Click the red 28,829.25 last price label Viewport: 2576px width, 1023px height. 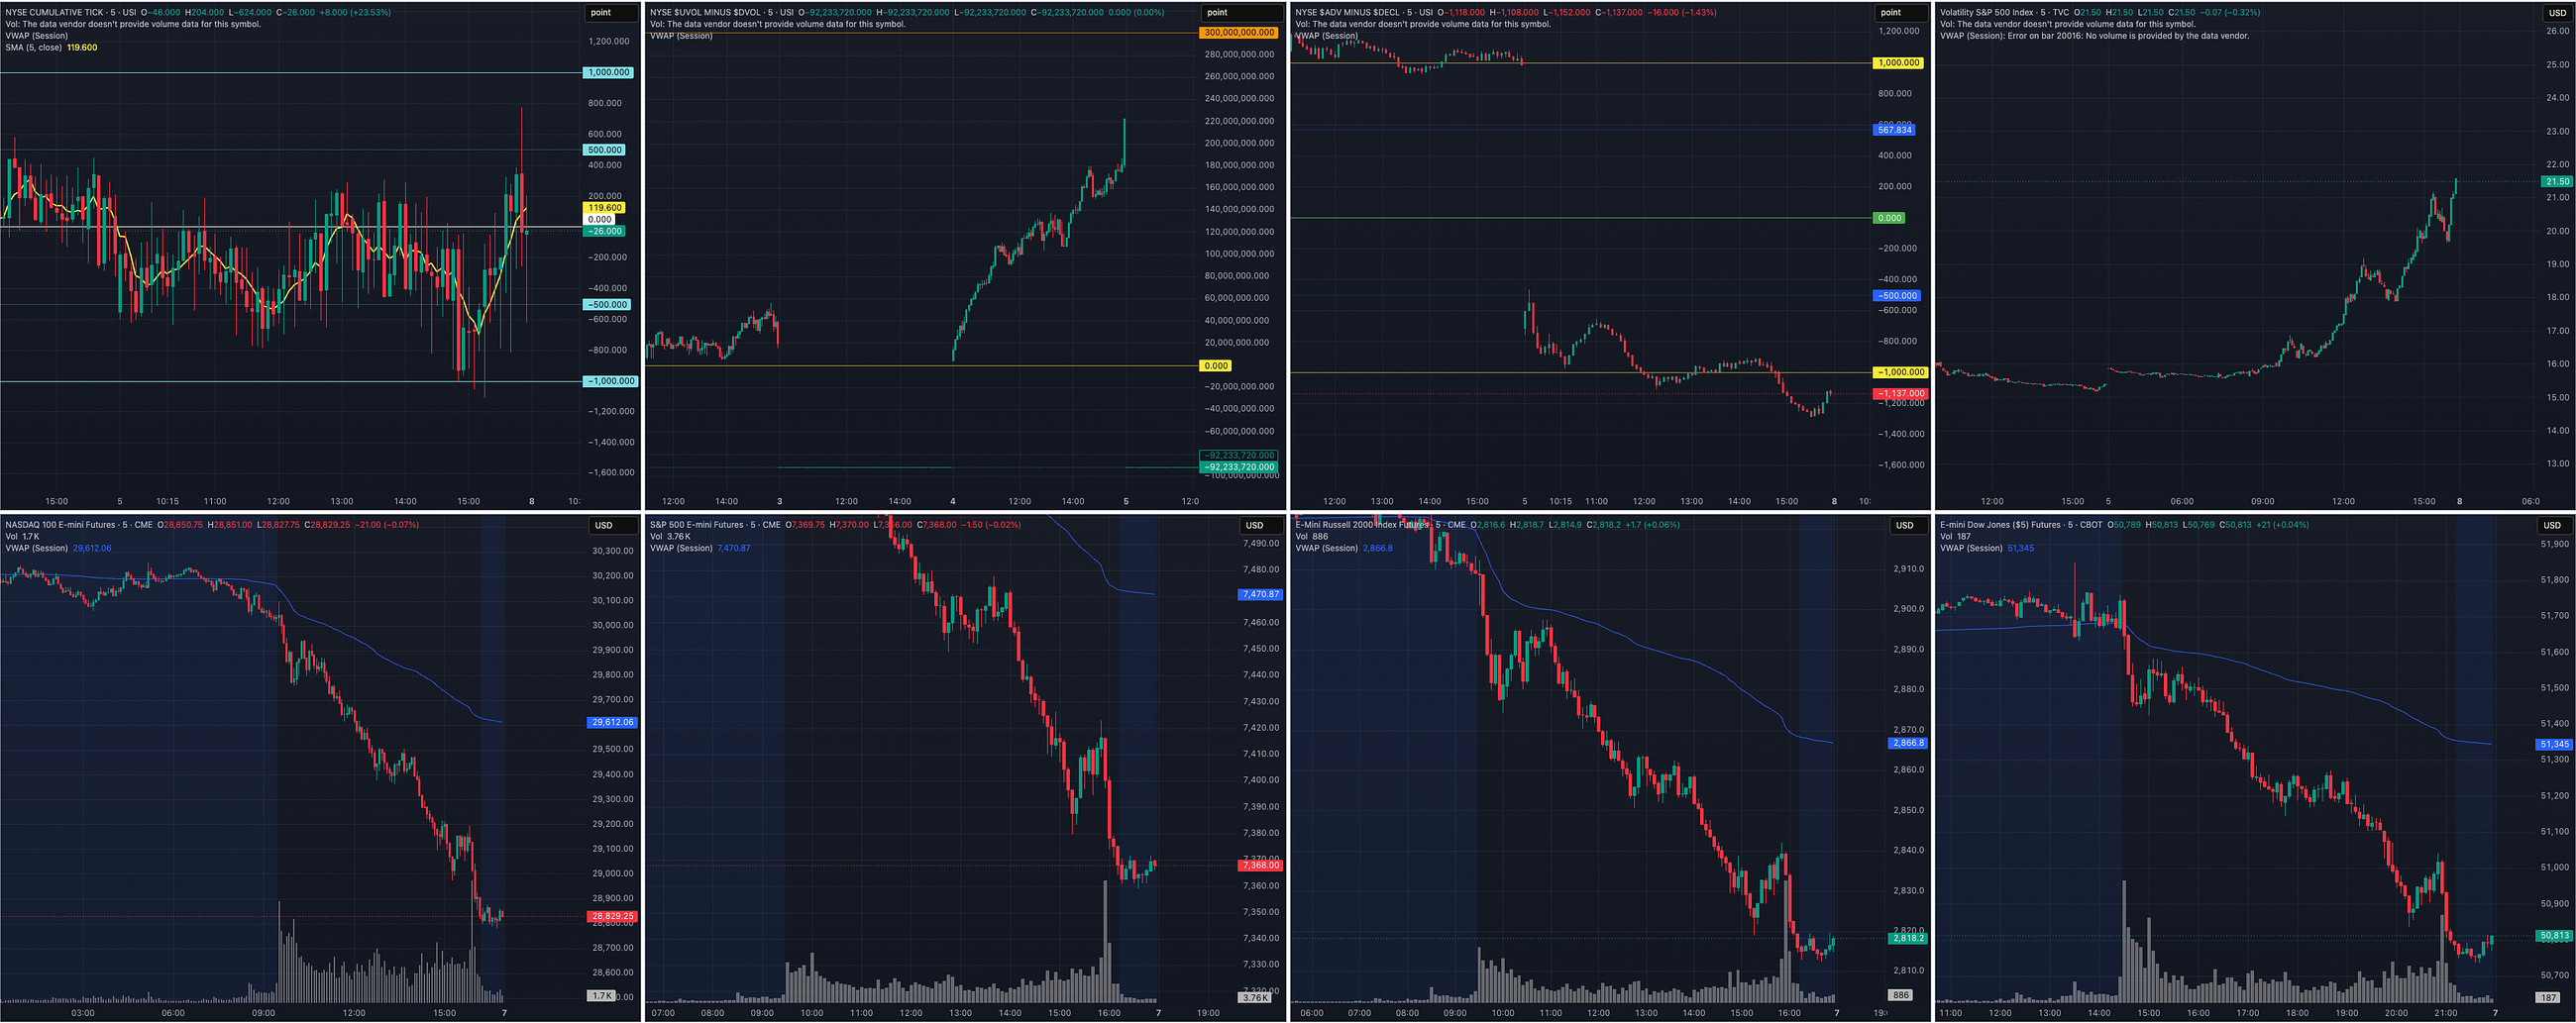[612, 916]
